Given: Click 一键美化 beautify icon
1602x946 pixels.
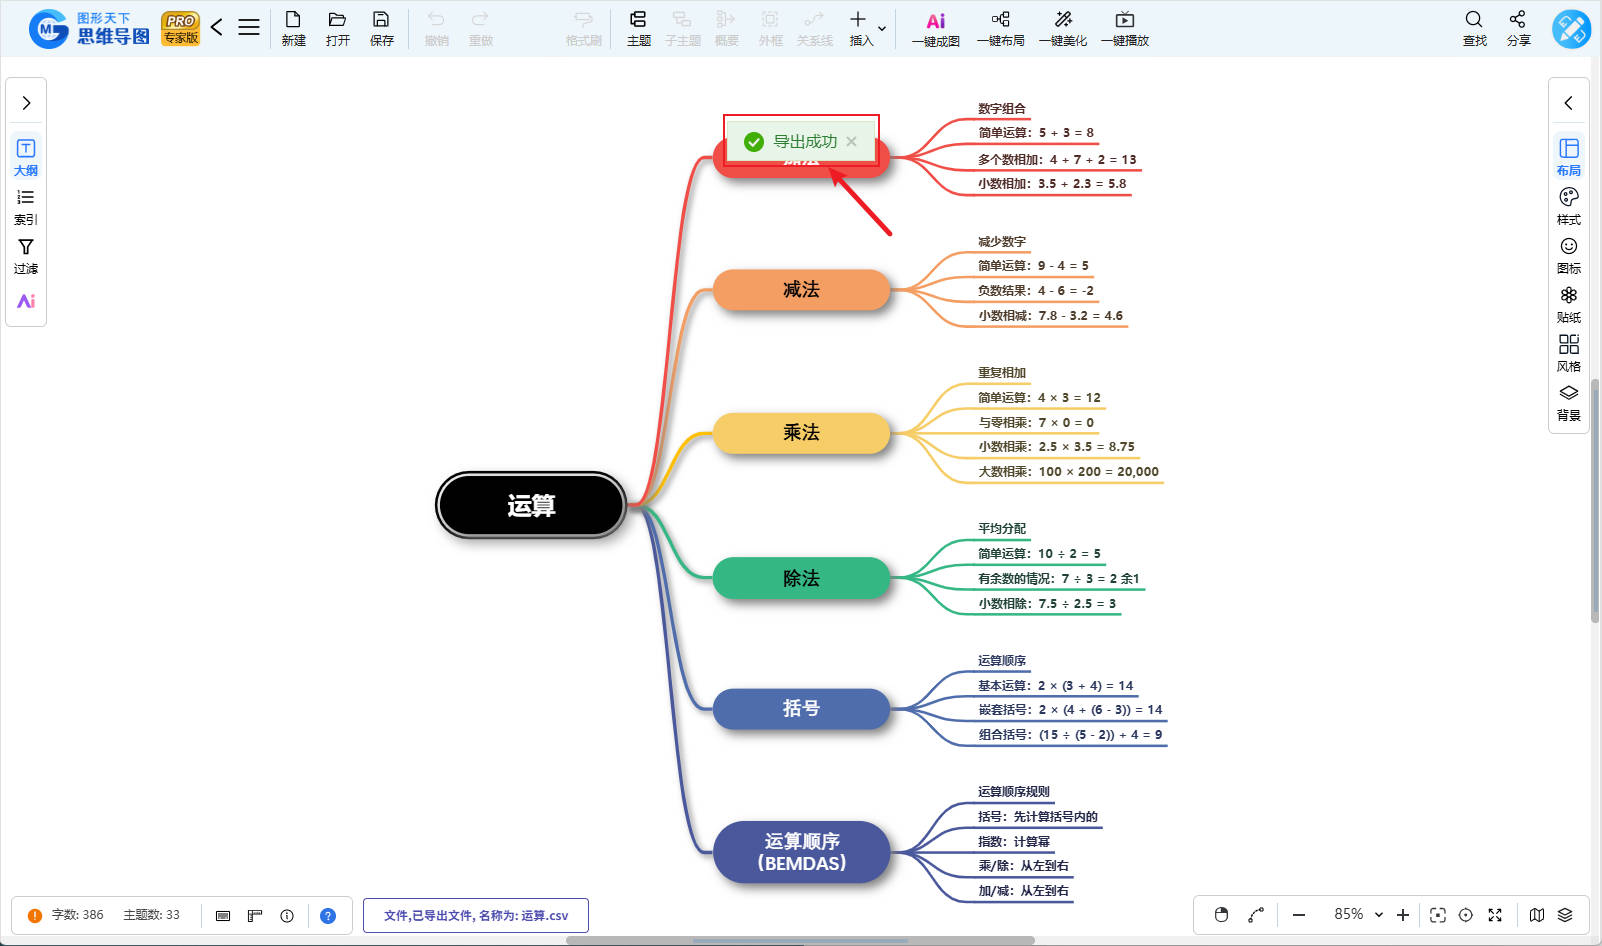Looking at the screenshot, I should (x=1062, y=28).
